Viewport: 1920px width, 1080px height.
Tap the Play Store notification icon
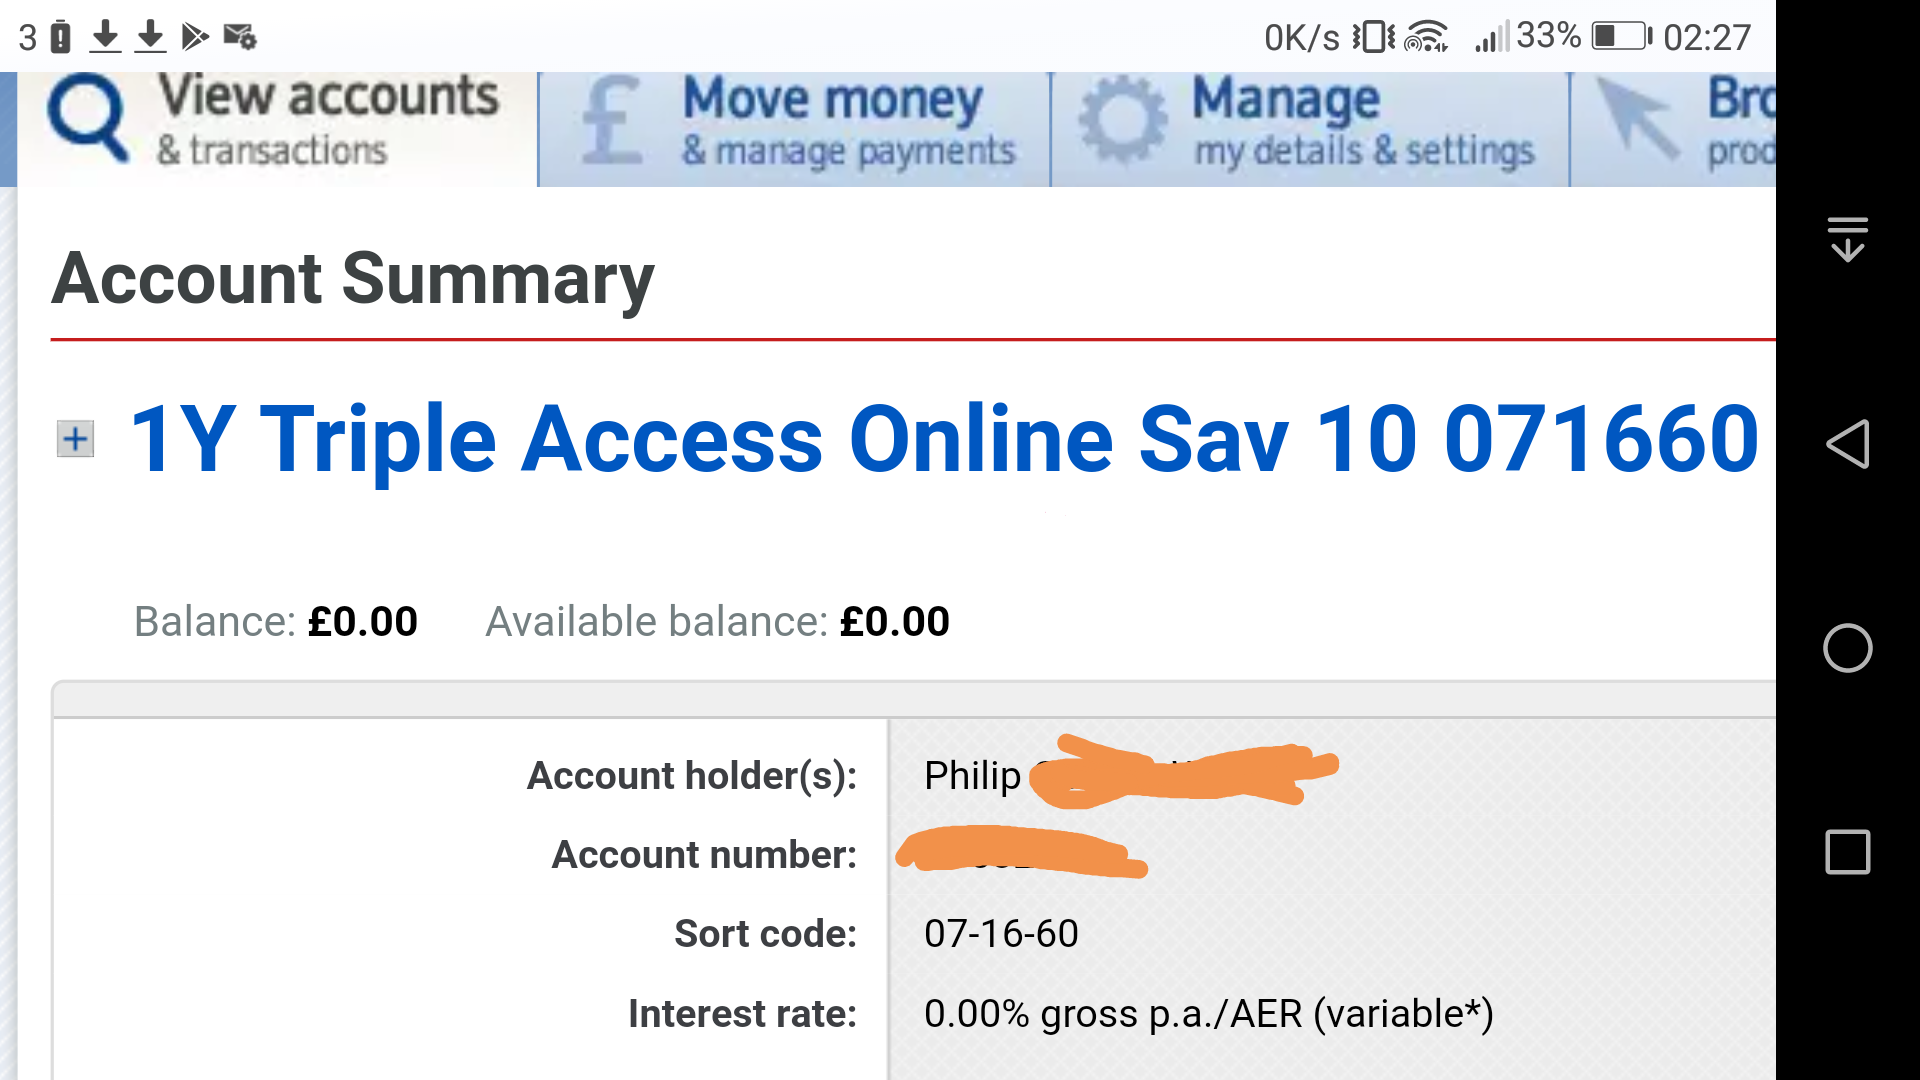195,37
